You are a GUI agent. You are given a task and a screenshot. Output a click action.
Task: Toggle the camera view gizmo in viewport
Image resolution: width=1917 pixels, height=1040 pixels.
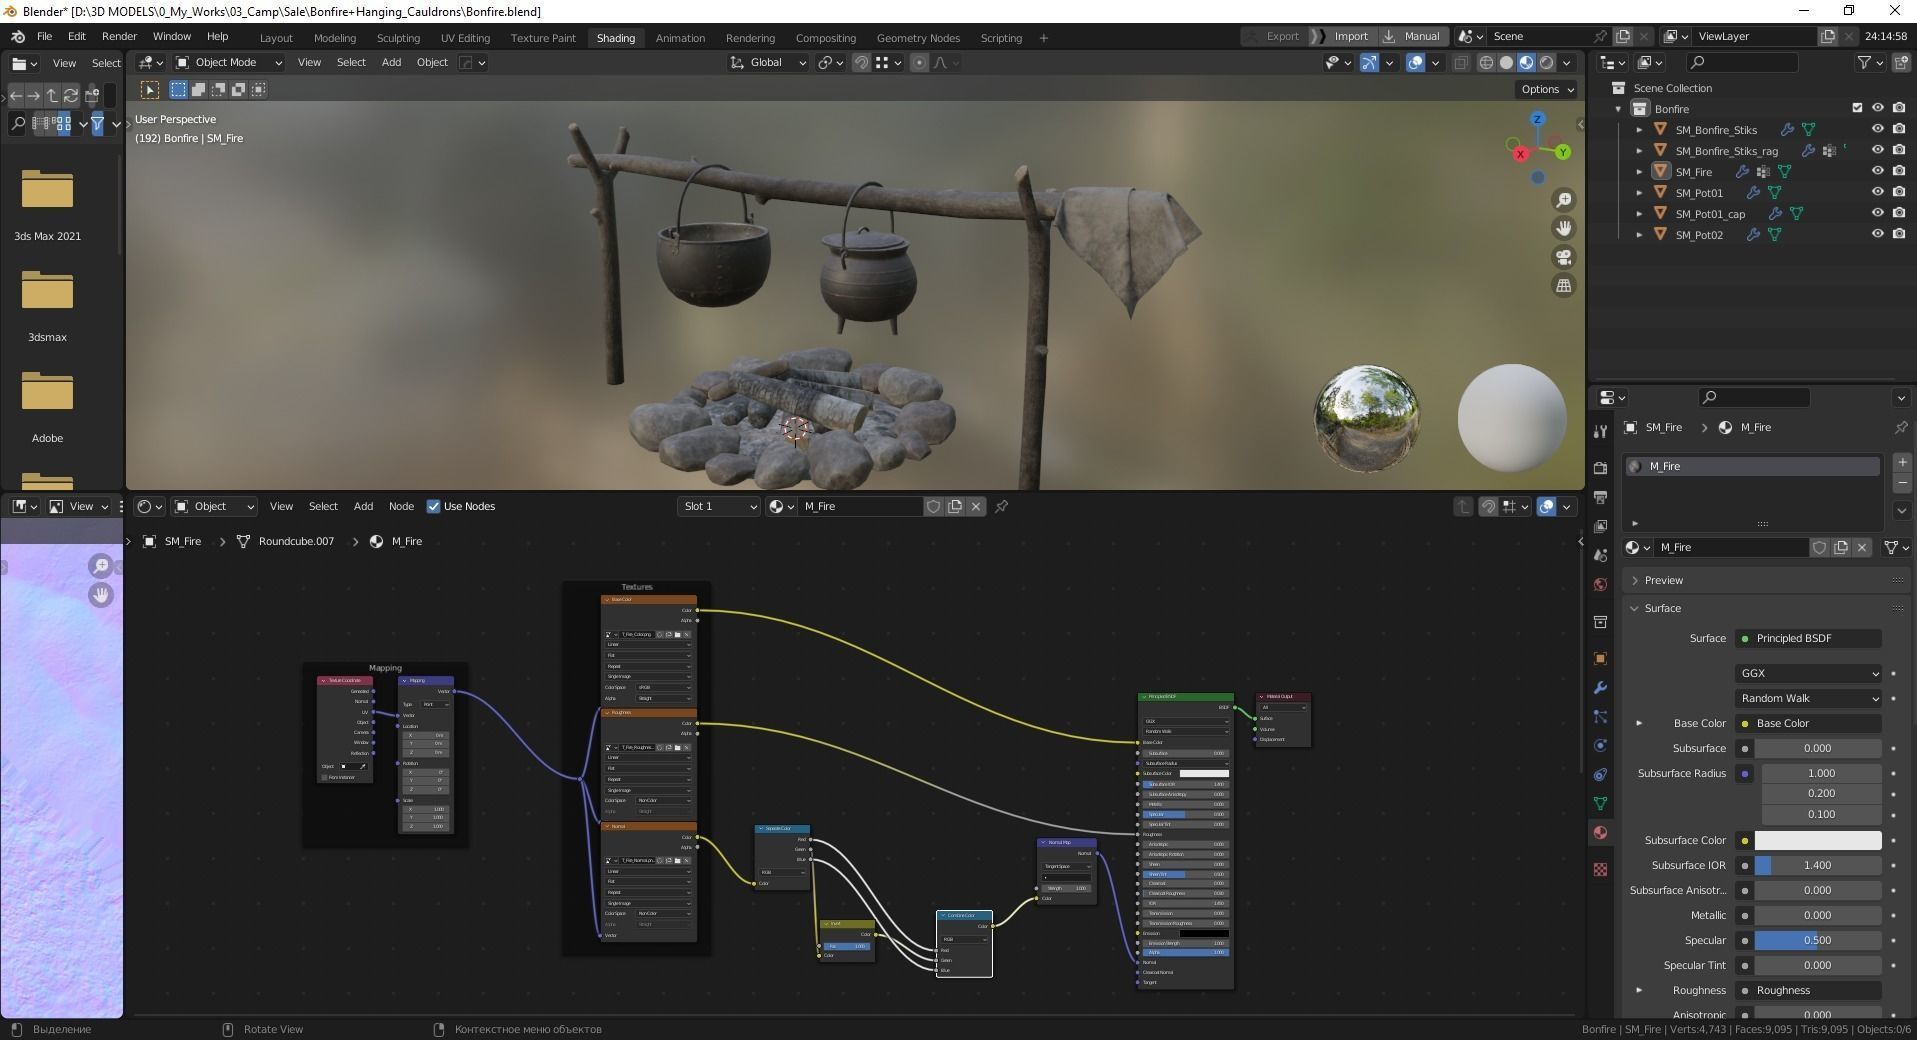[x=1564, y=257]
